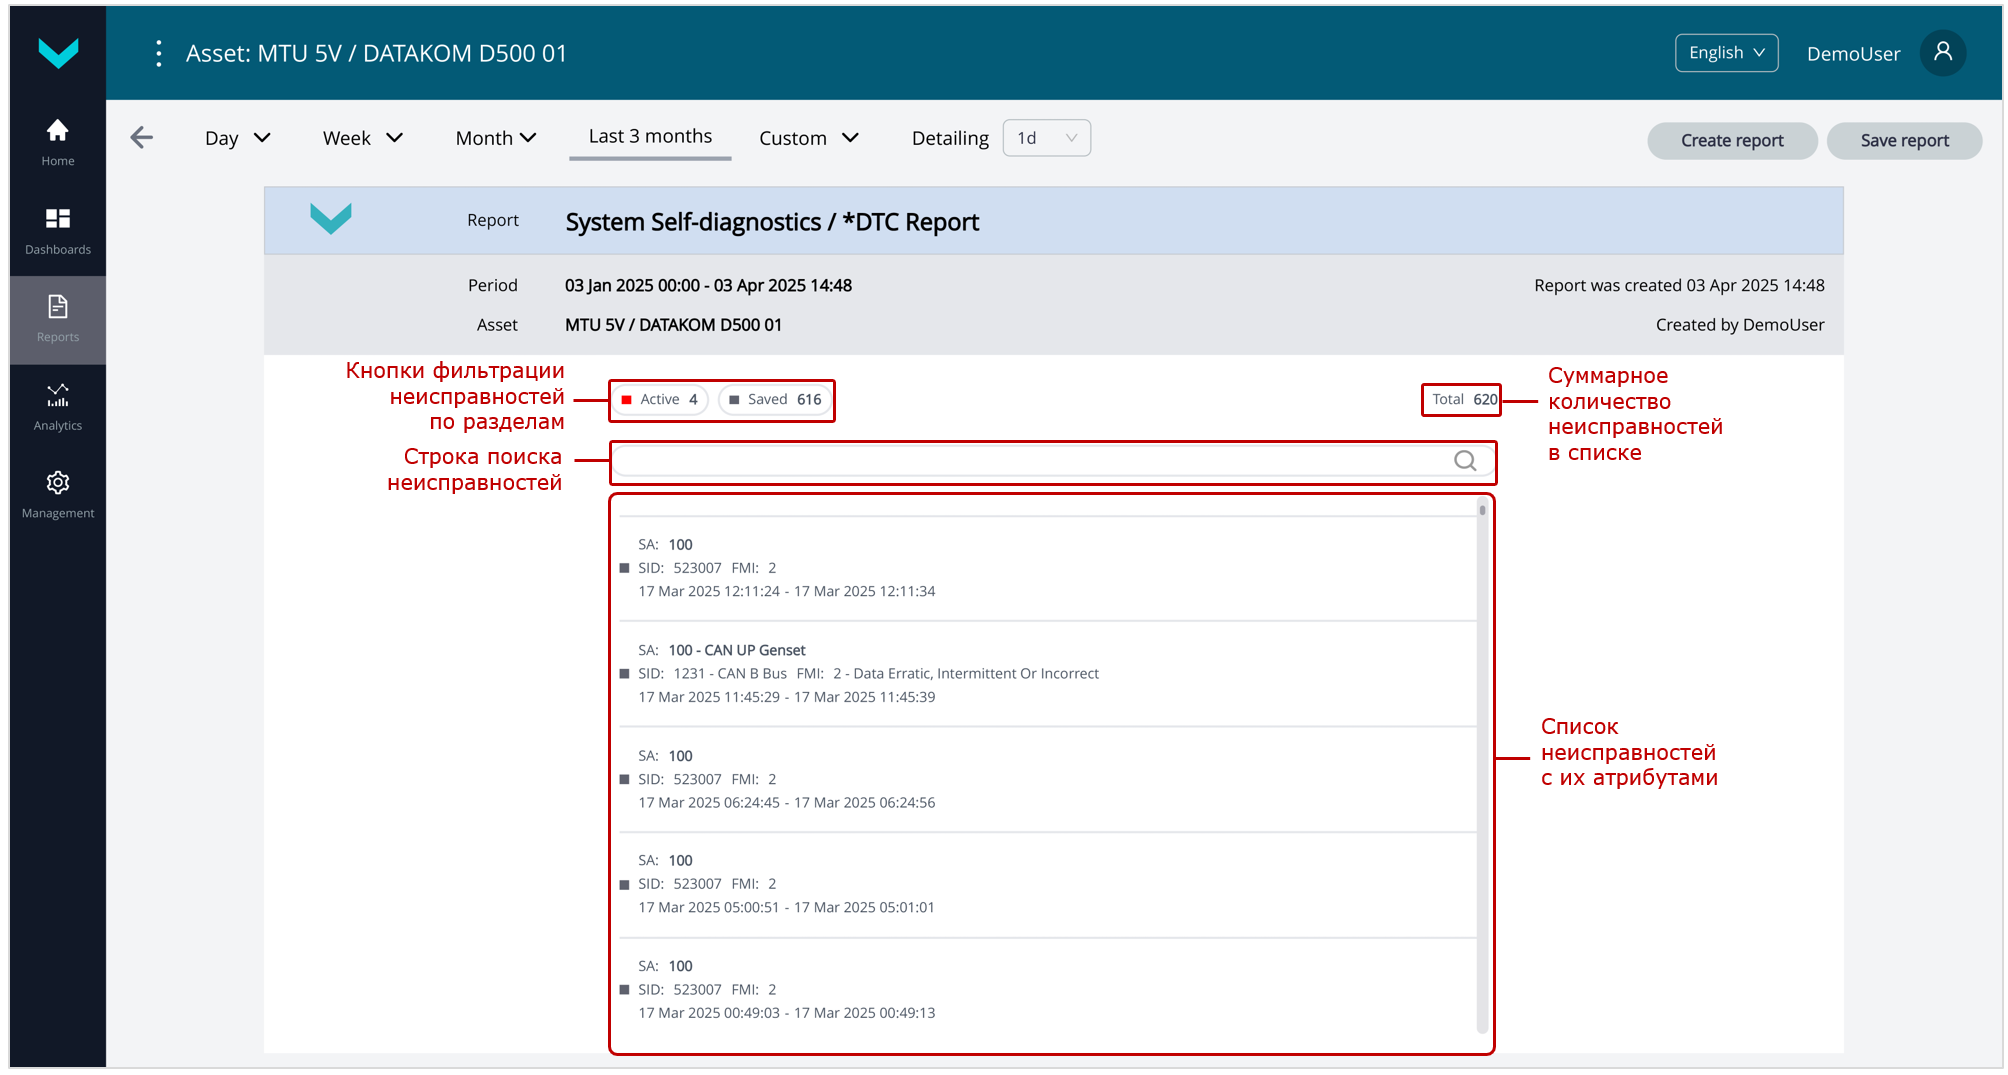Screen dimensions: 2008x1075
Task: Open the Home page from sidebar
Action: click(58, 142)
